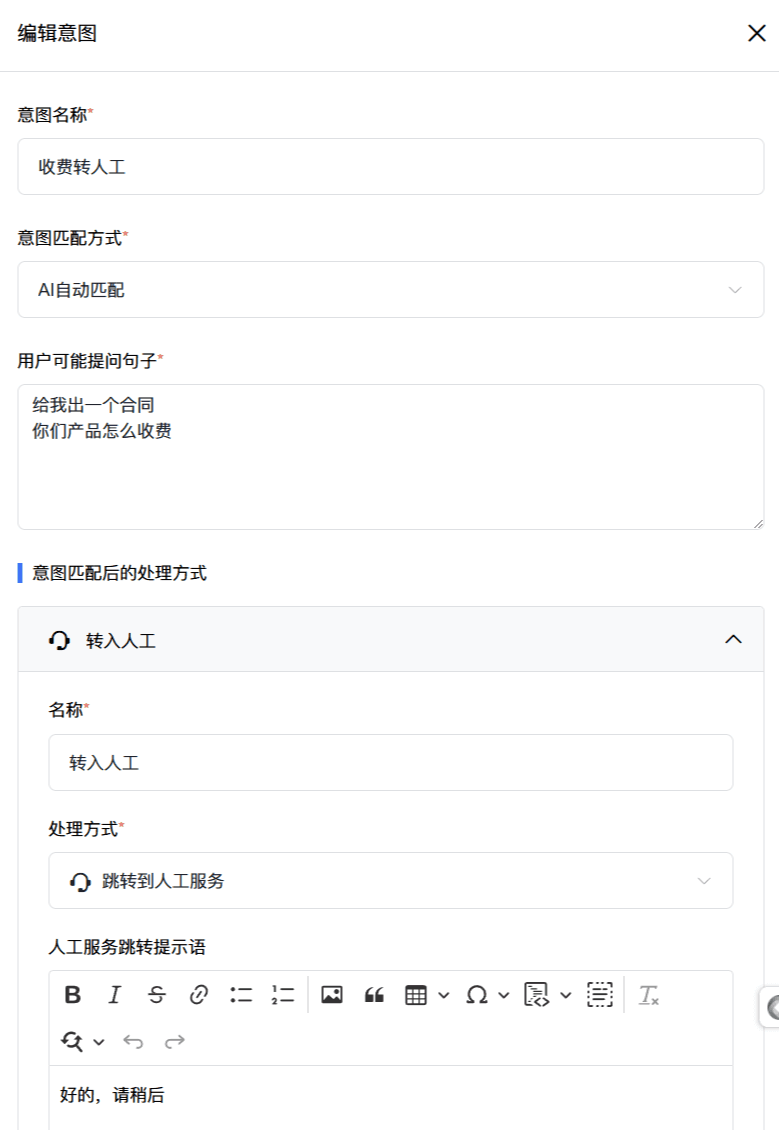Viewport: 779px width, 1130px height.
Task: Clear text formatting in the editor
Action: pyautogui.click(x=649, y=995)
